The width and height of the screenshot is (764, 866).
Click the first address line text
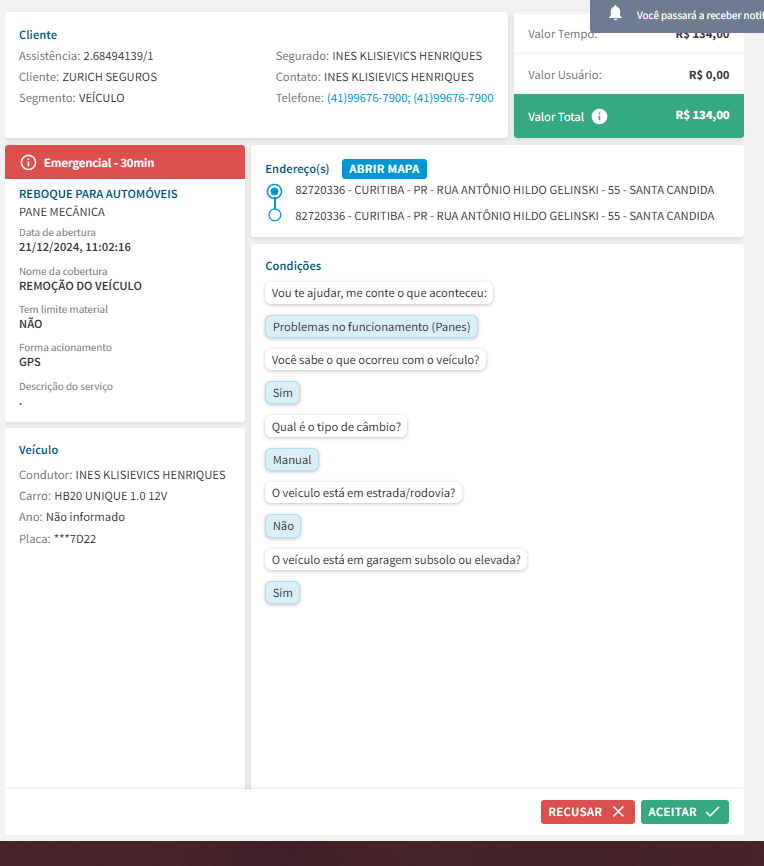(x=504, y=190)
